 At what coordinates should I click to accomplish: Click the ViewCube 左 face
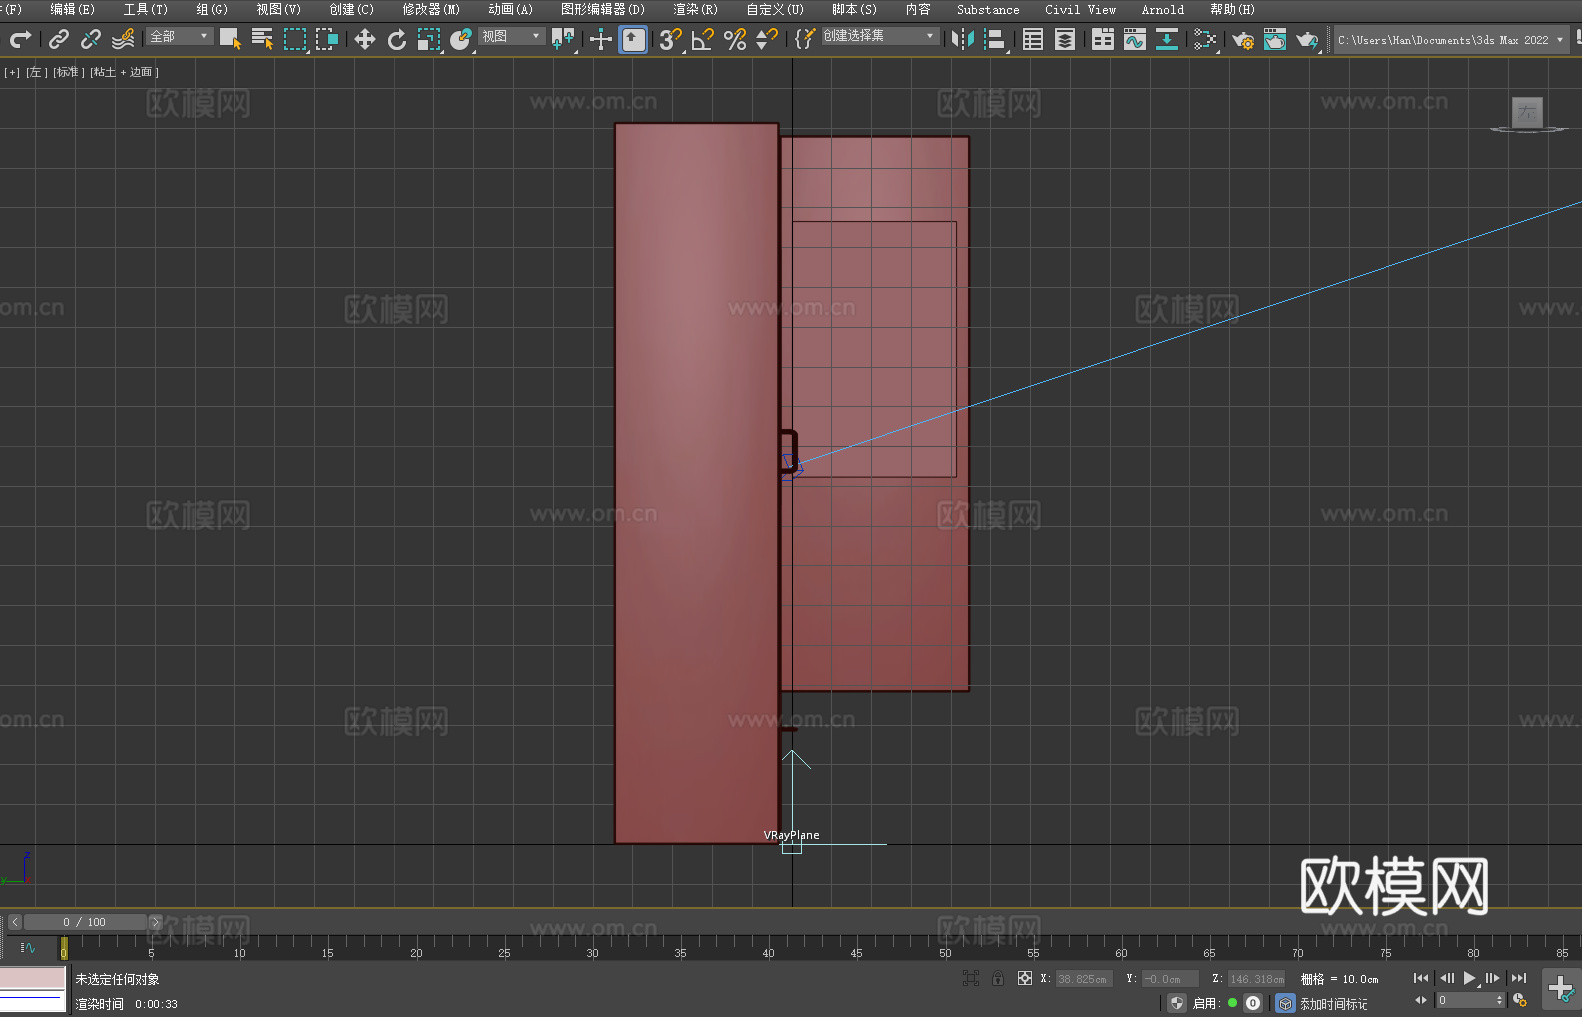pos(1527,112)
